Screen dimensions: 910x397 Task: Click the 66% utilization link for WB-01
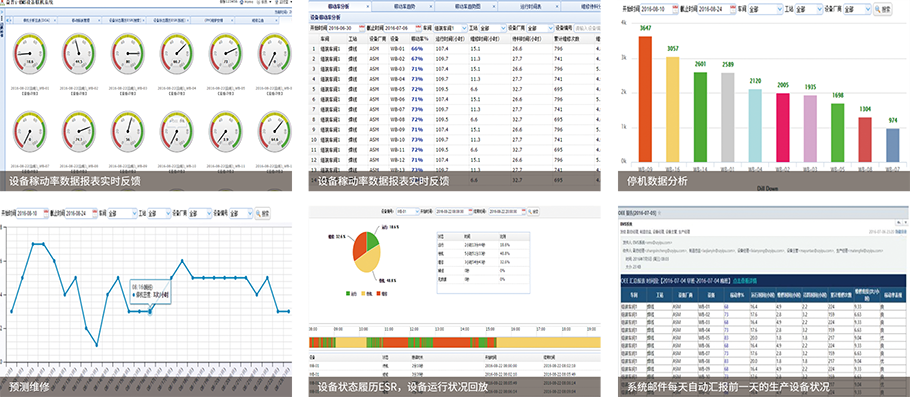(417, 49)
